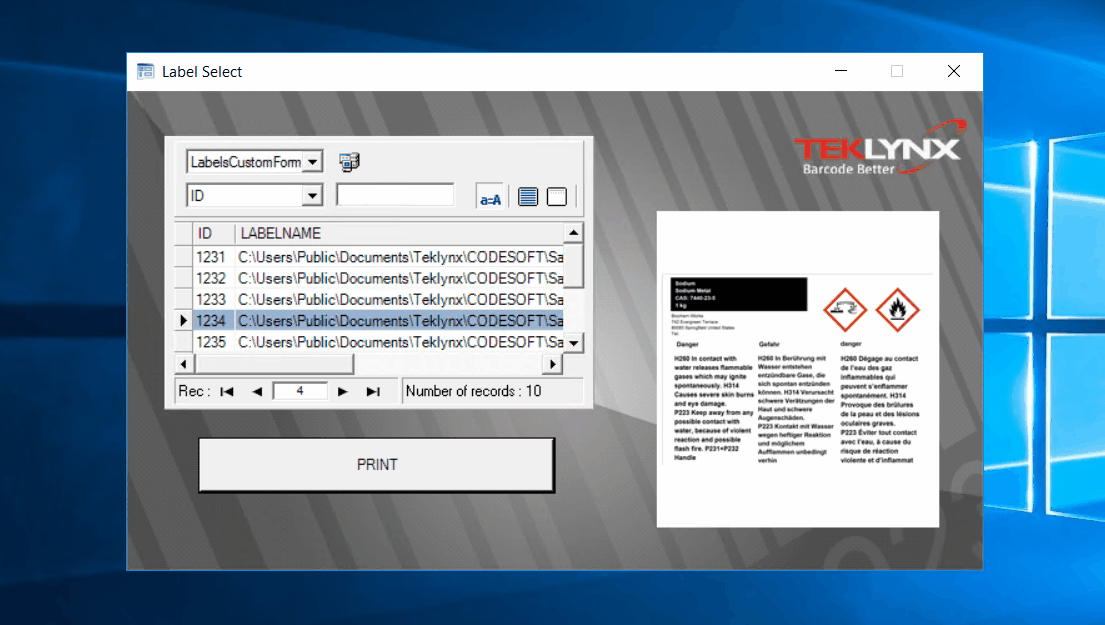Viewport: 1105px width, 625px height.
Task: Click the horizontal scroll right arrow
Action: coord(552,364)
